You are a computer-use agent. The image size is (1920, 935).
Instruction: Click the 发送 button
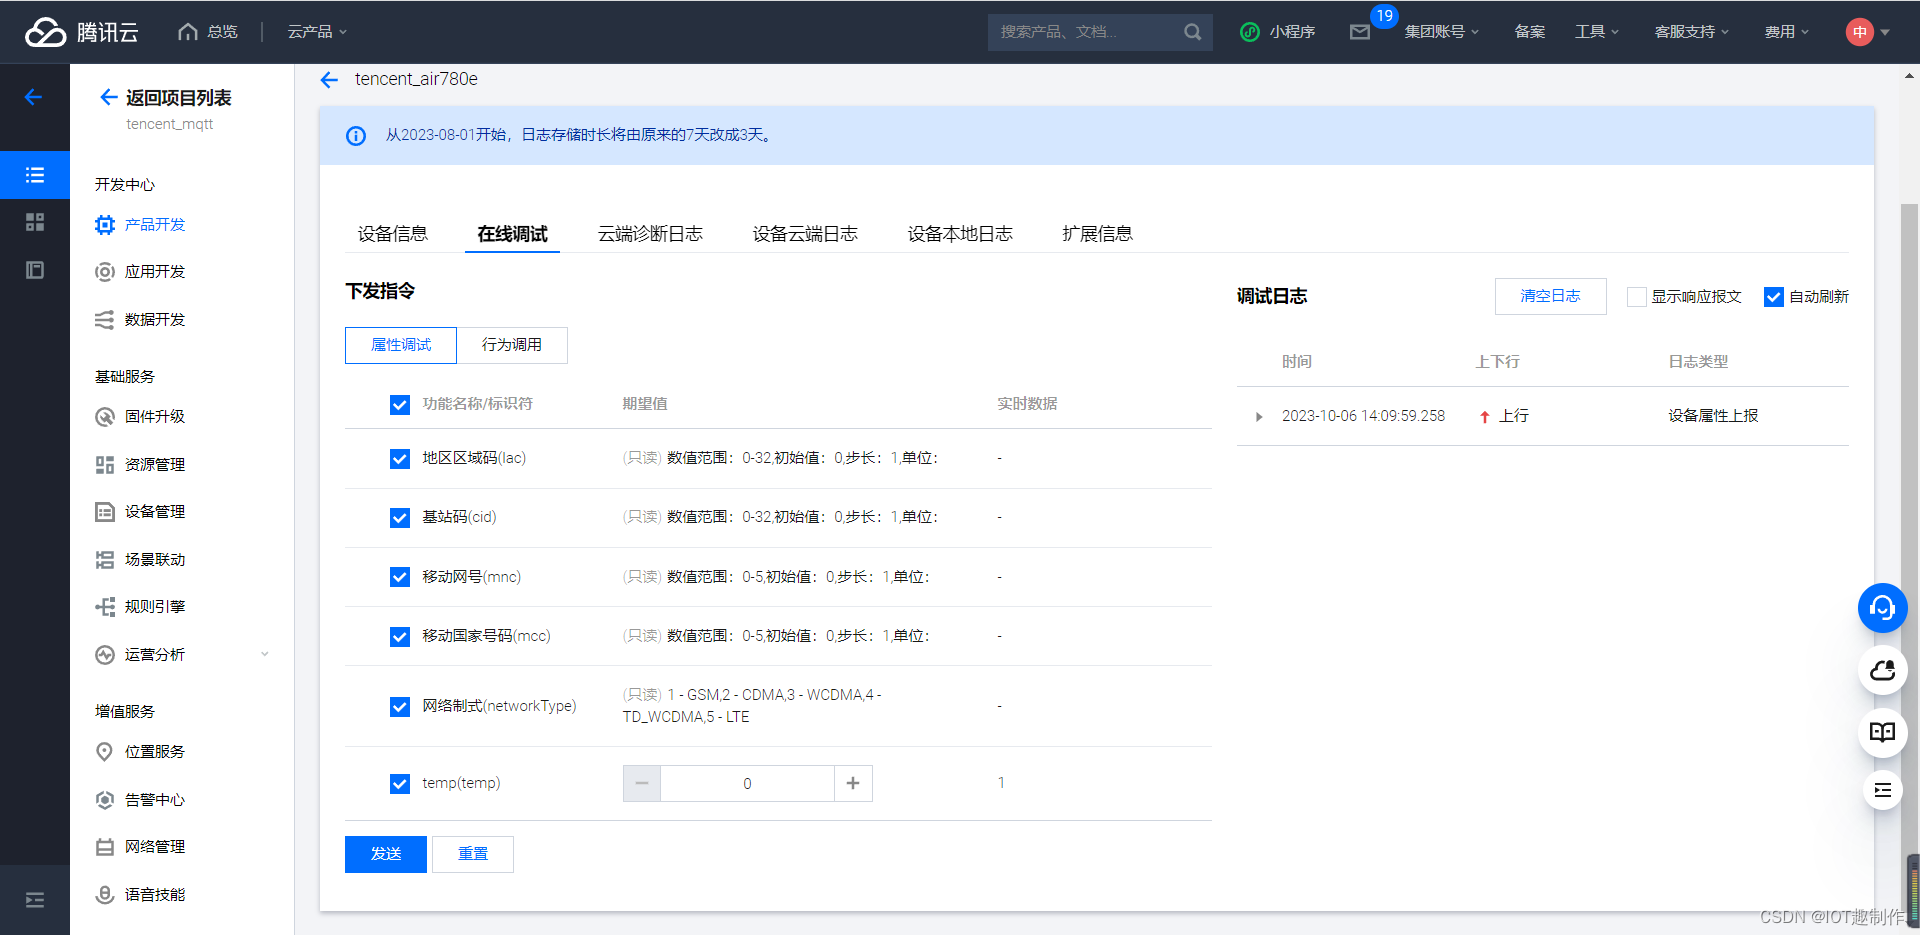pyautogui.click(x=386, y=854)
